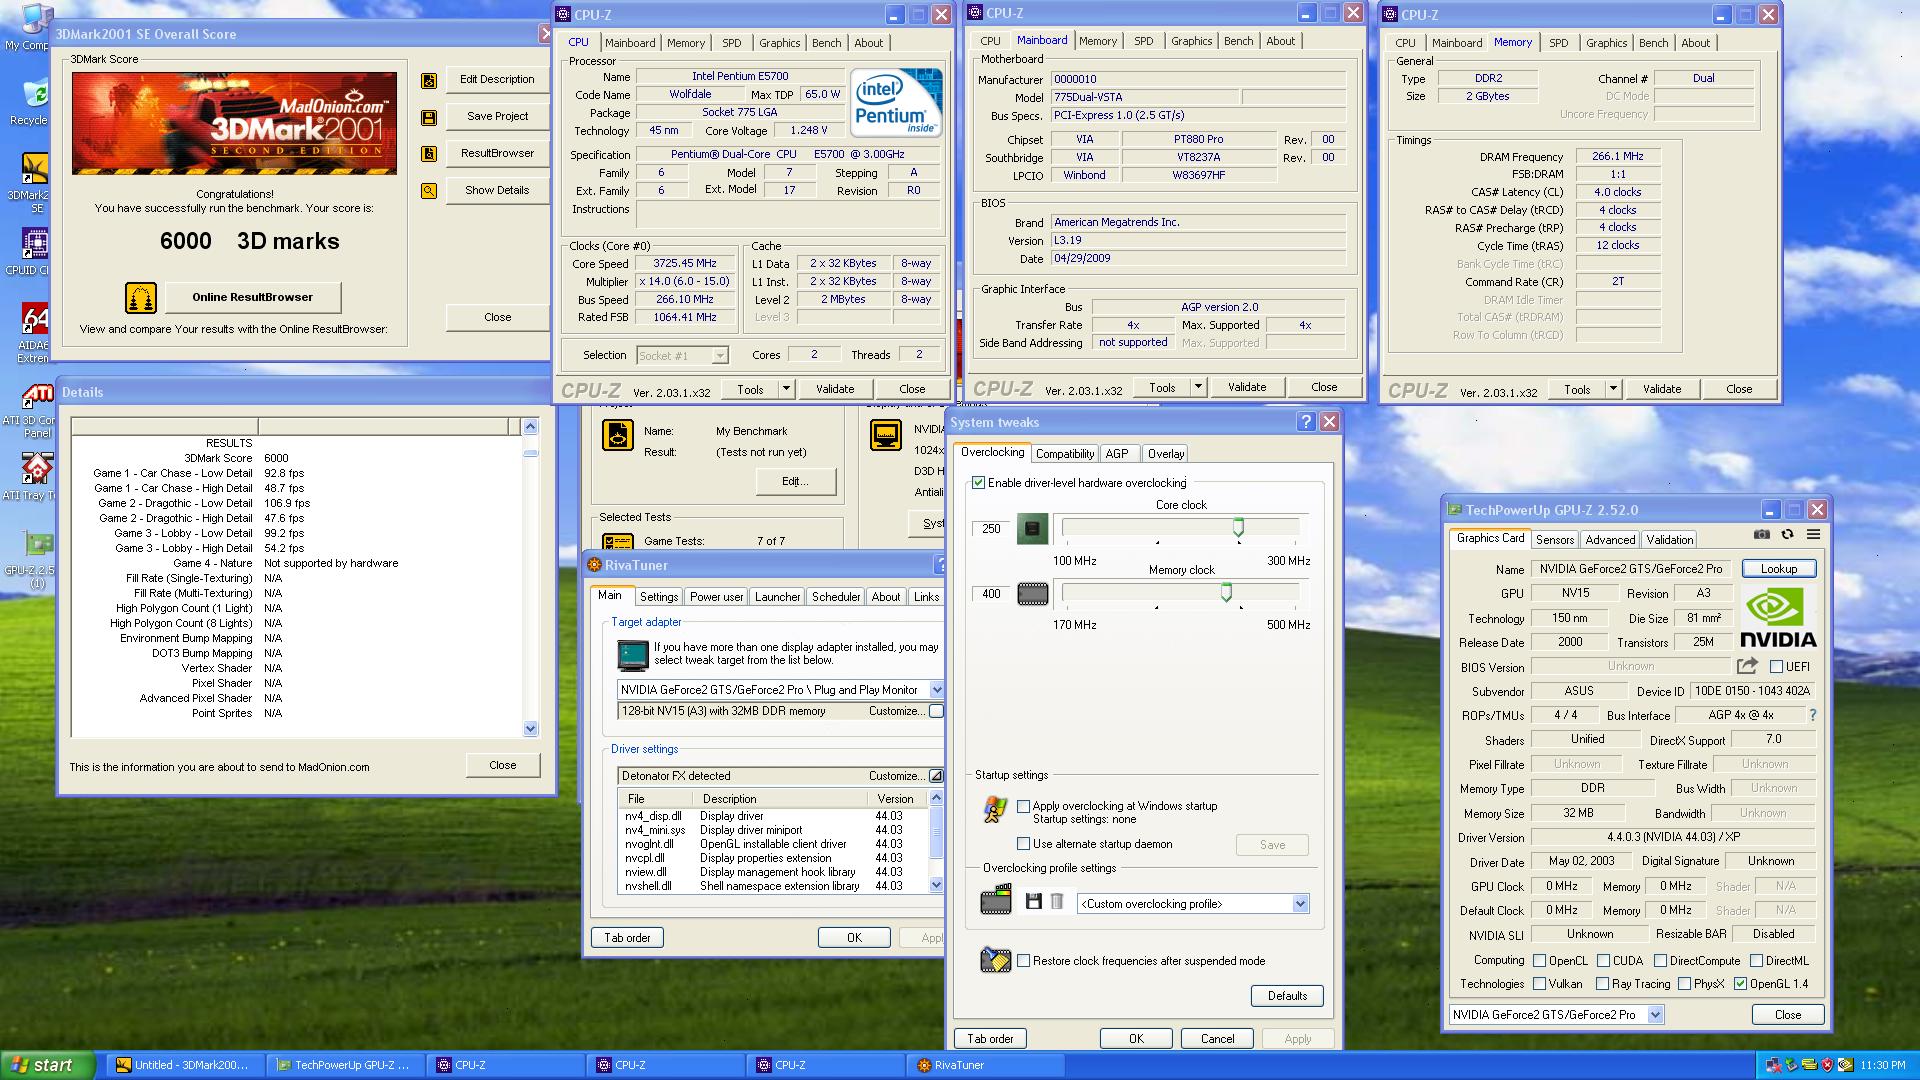1920x1080 pixels.
Task: Adjust the Core clock slider handle
Action: 1238,526
